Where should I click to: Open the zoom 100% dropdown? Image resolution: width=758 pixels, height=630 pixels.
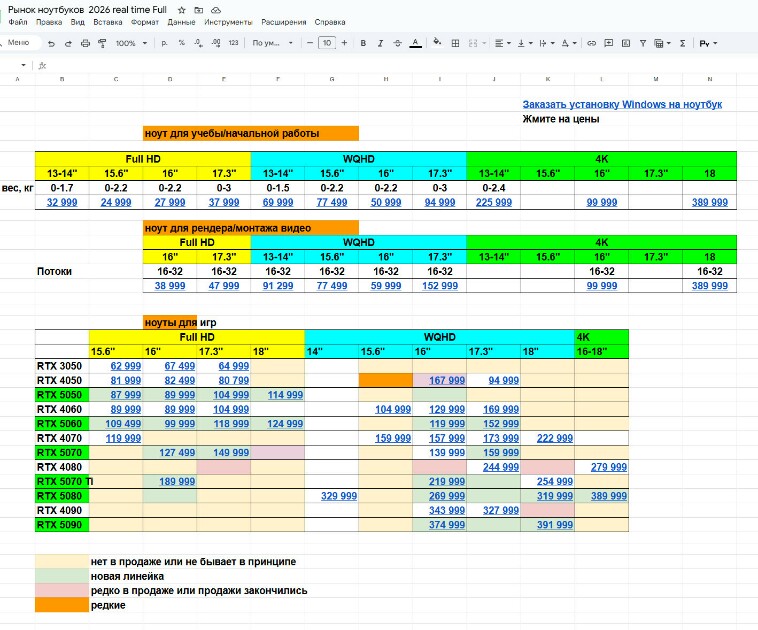click(x=131, y=44)
